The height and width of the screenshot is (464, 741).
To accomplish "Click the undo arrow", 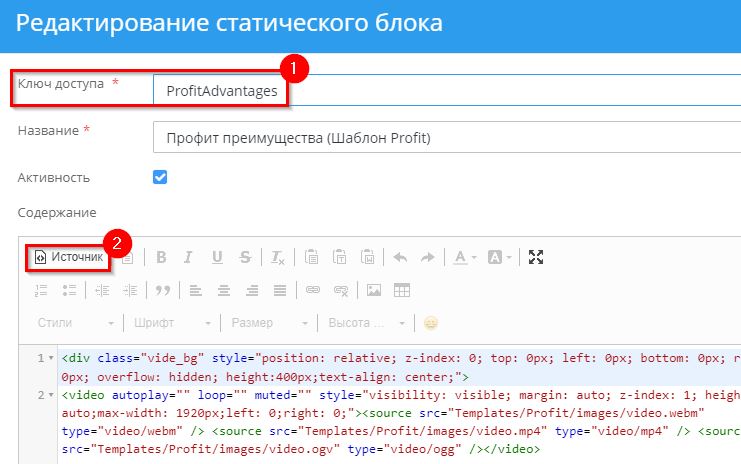I will (x=400, y=257).
